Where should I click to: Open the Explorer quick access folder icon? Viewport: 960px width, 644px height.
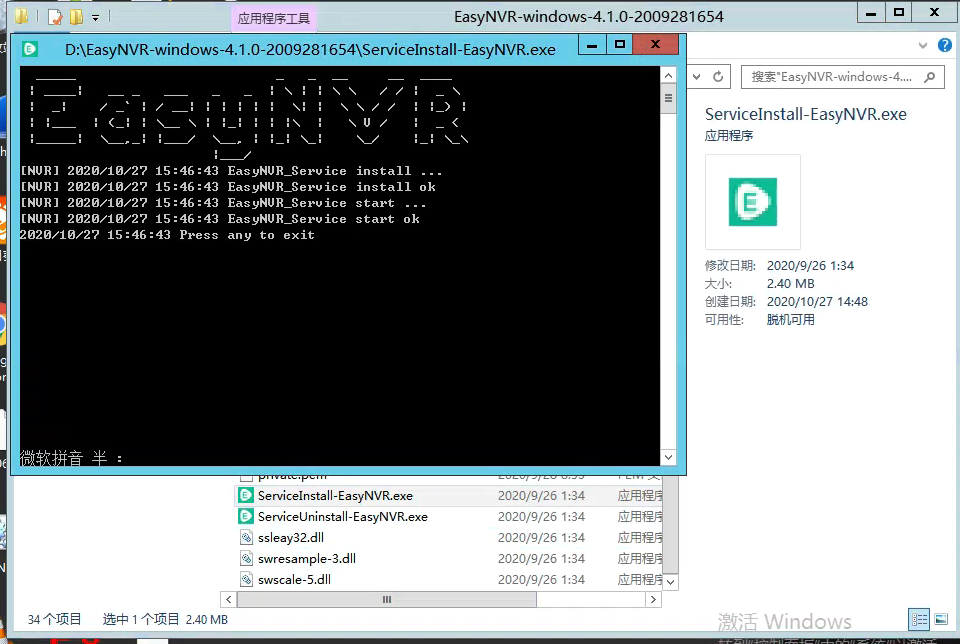pyautogui.click(x=21, y=17)
